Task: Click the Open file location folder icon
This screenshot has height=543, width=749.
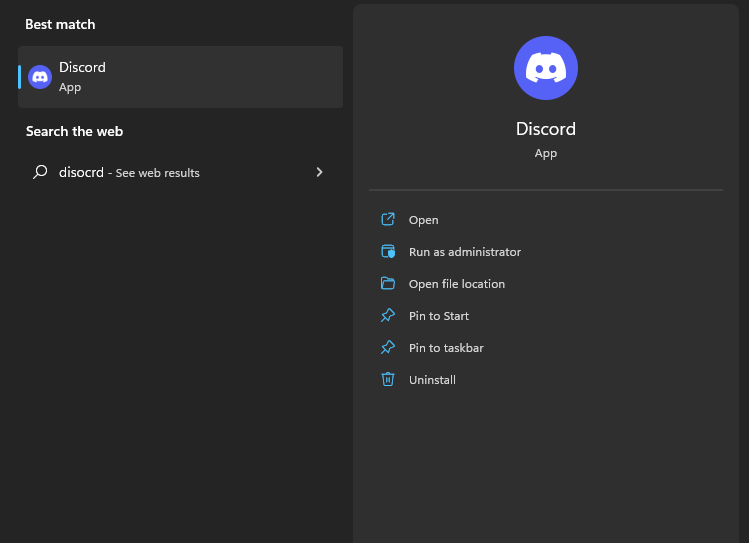Action: pyautogui.click(x=388, y=283)
